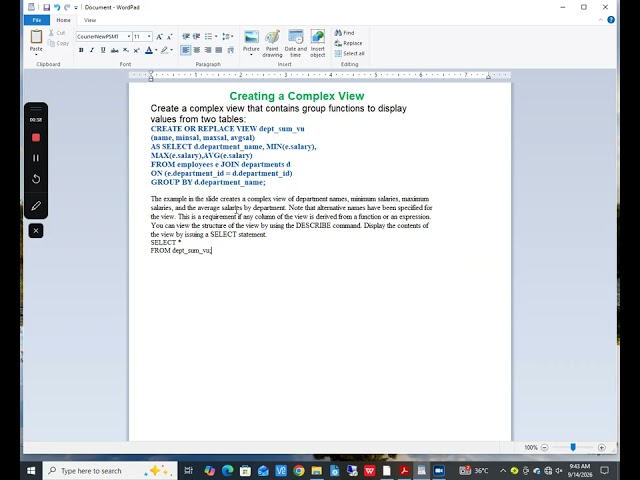Click the Copy button

click(58, 43)
